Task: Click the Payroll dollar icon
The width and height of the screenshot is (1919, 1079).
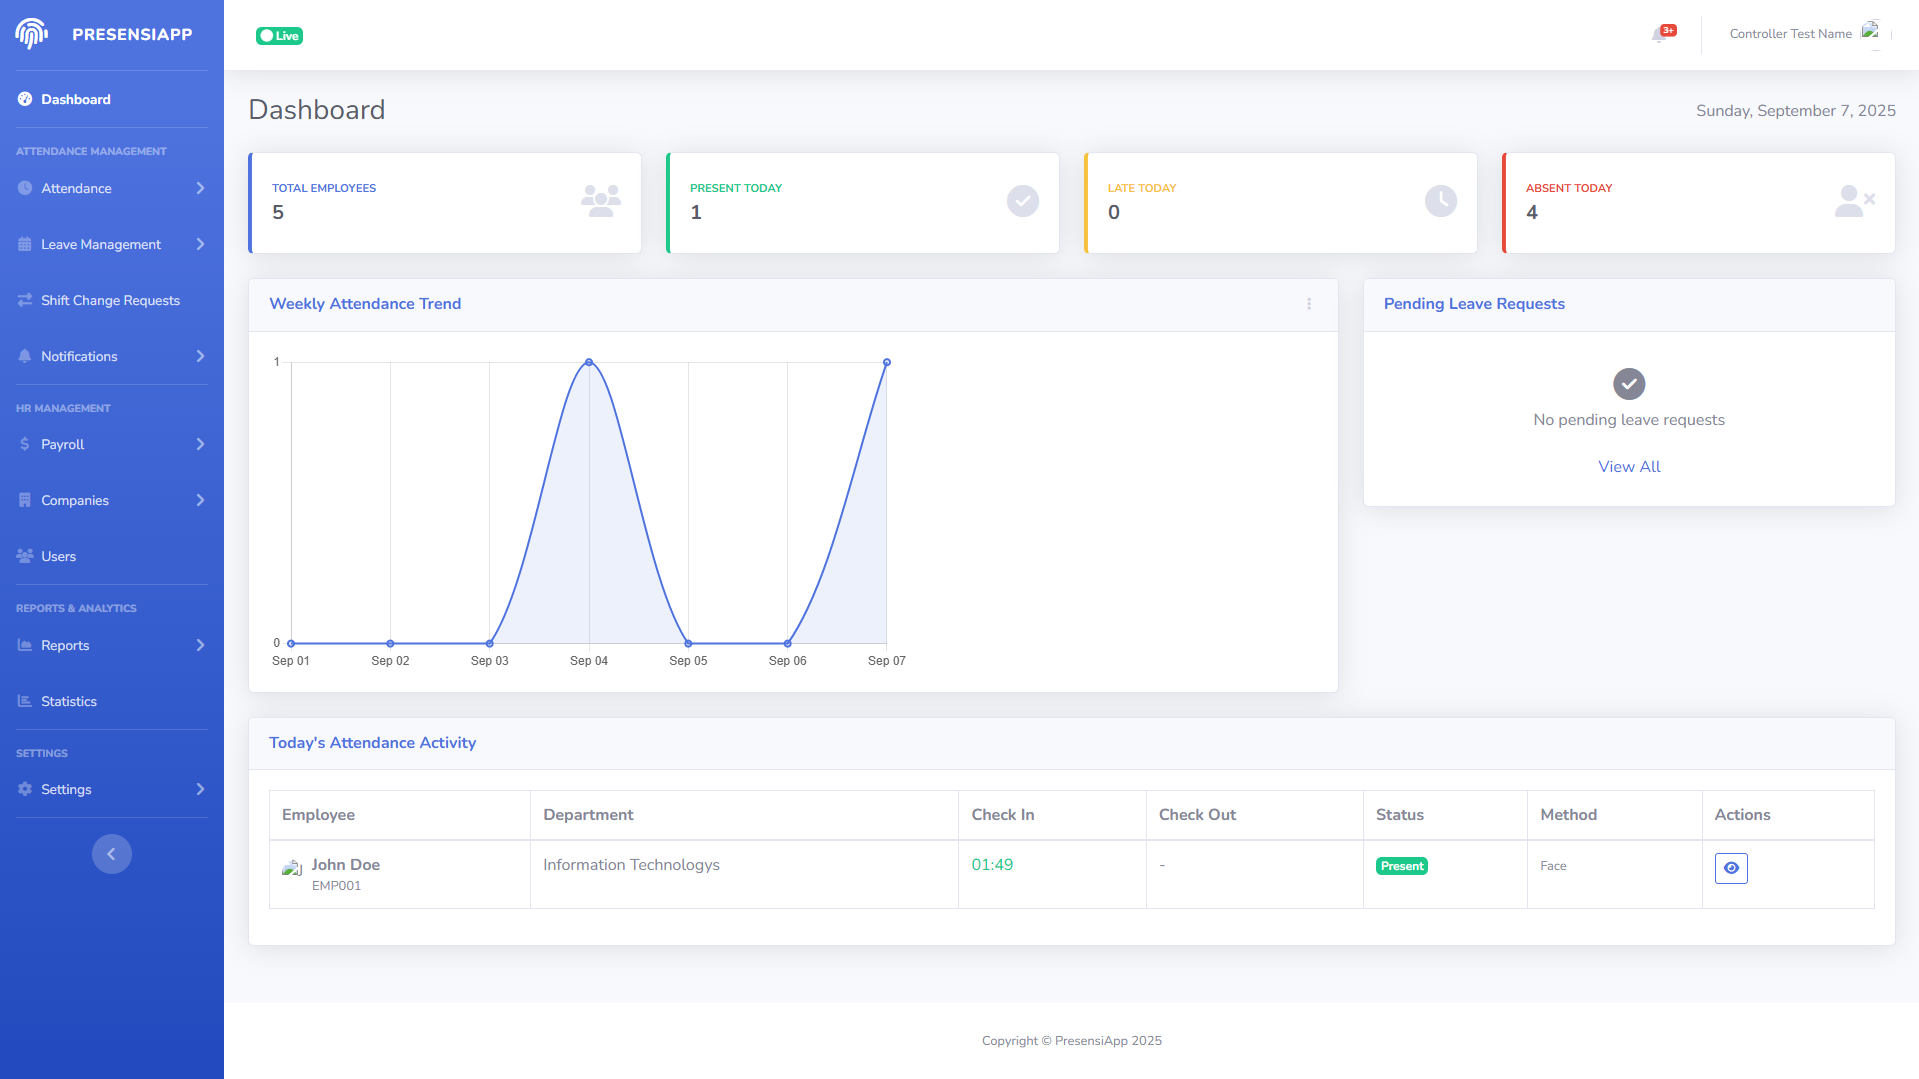Action: click(25, 444)
